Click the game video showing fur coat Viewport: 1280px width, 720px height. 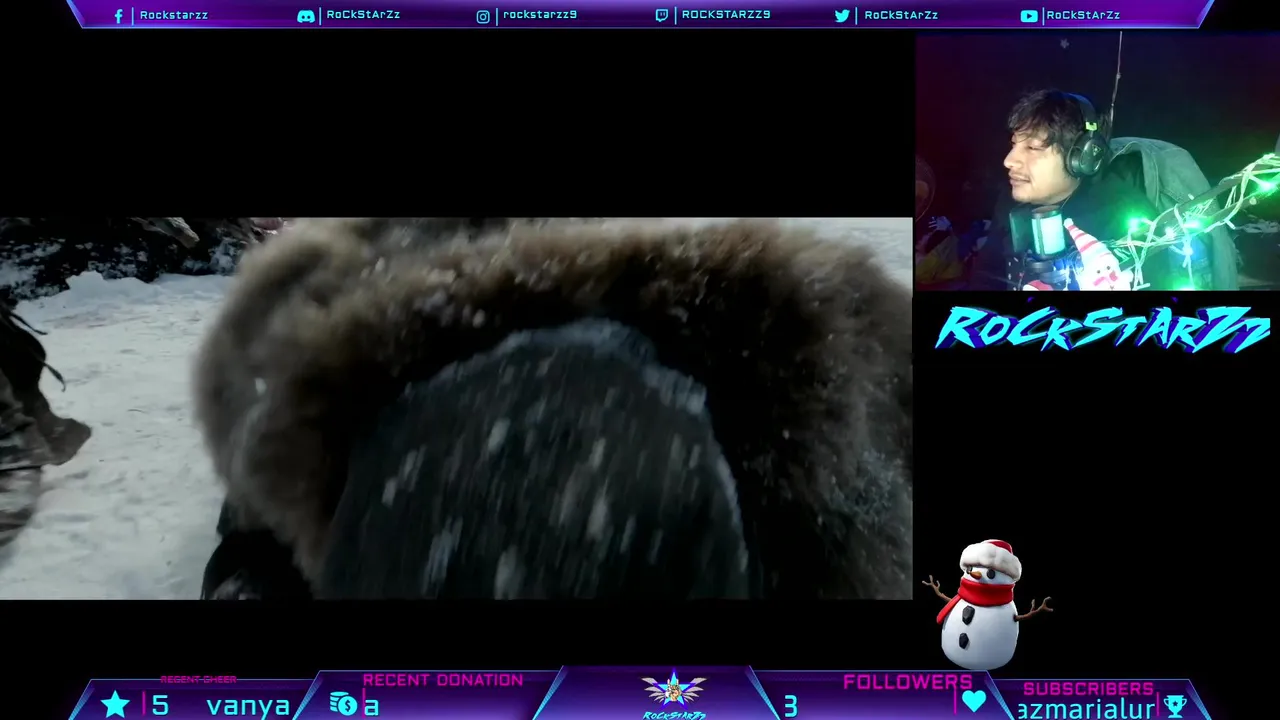(x=456, y=408)
